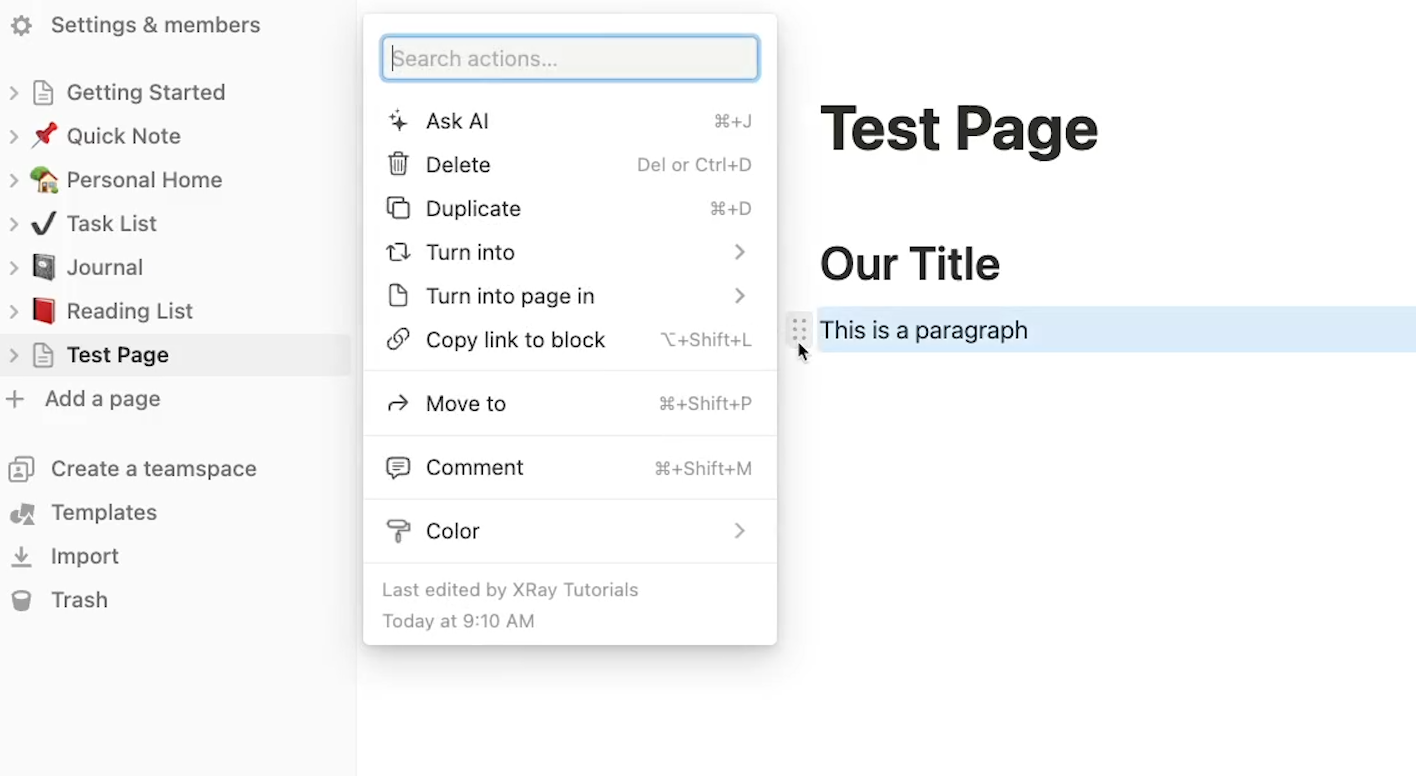The width and height of the screenshot is (1416, 776).
Task: Open the Turn into page in submenu arrow
Action: [x=740, y=296]
